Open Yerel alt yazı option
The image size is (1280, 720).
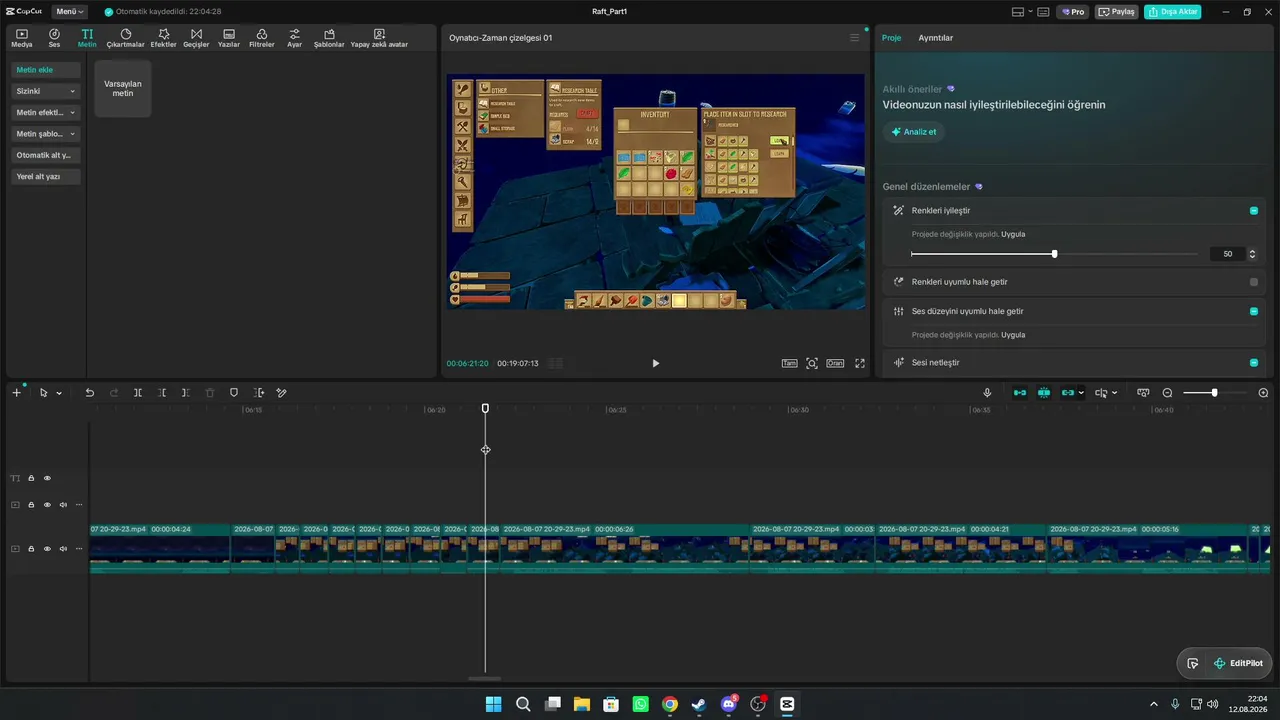point(46,176)
